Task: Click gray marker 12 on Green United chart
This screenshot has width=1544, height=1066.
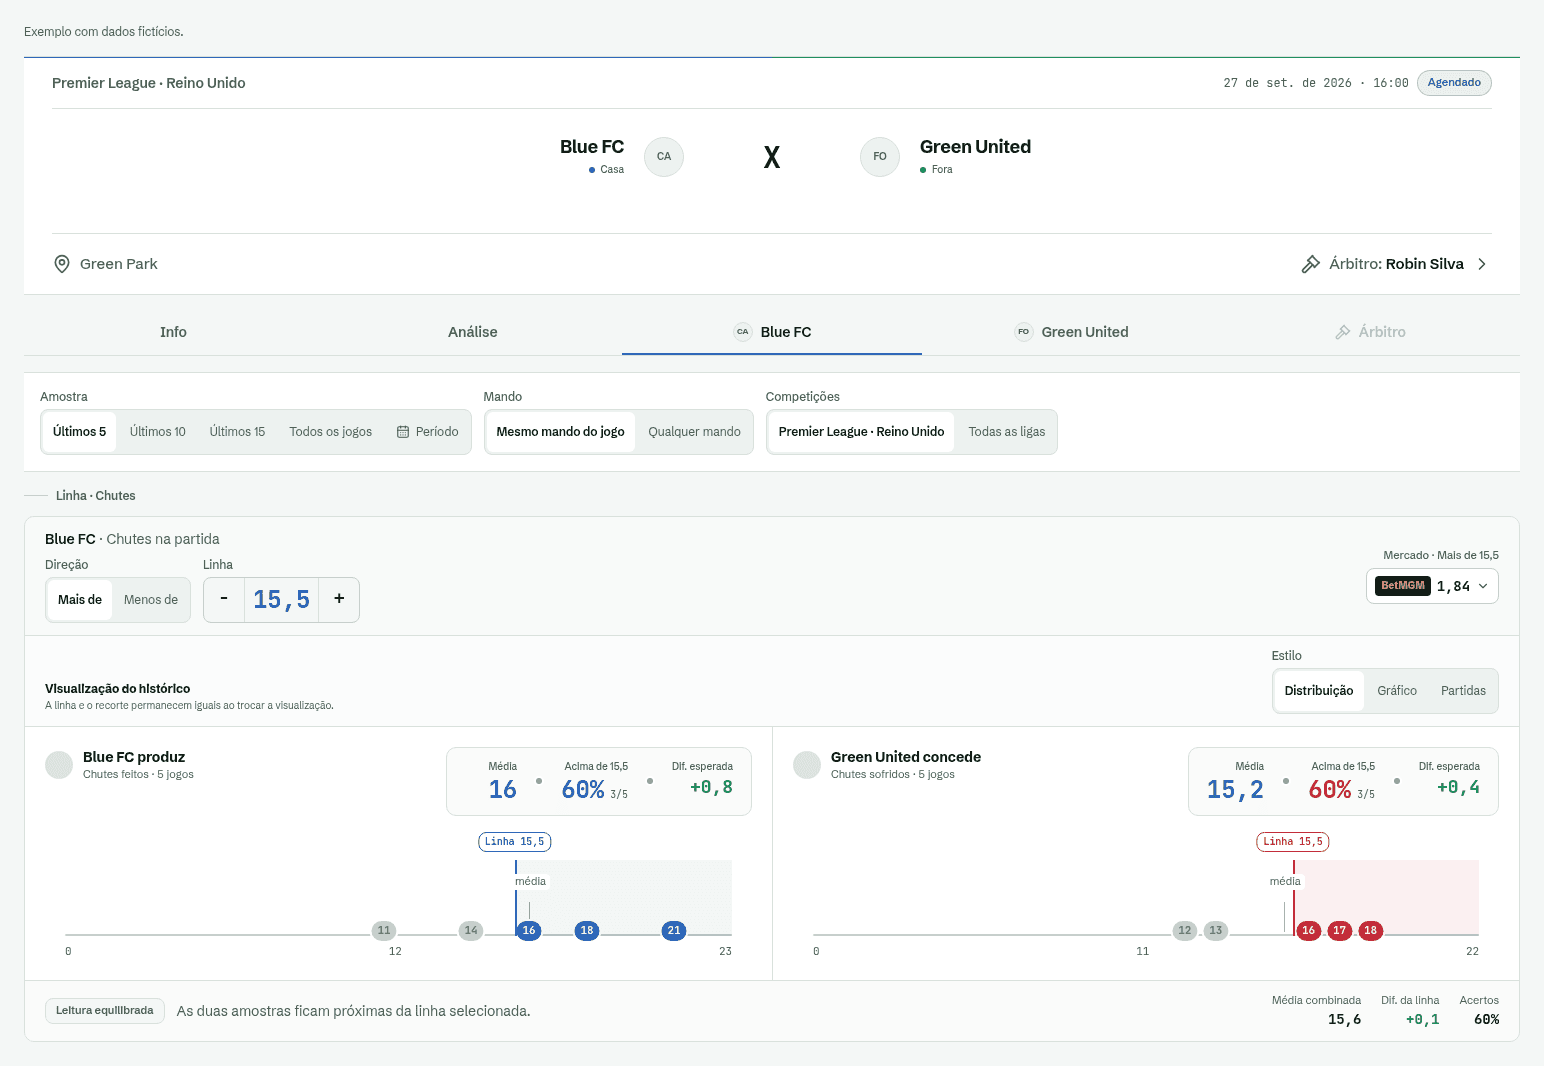Action: 1185,931
